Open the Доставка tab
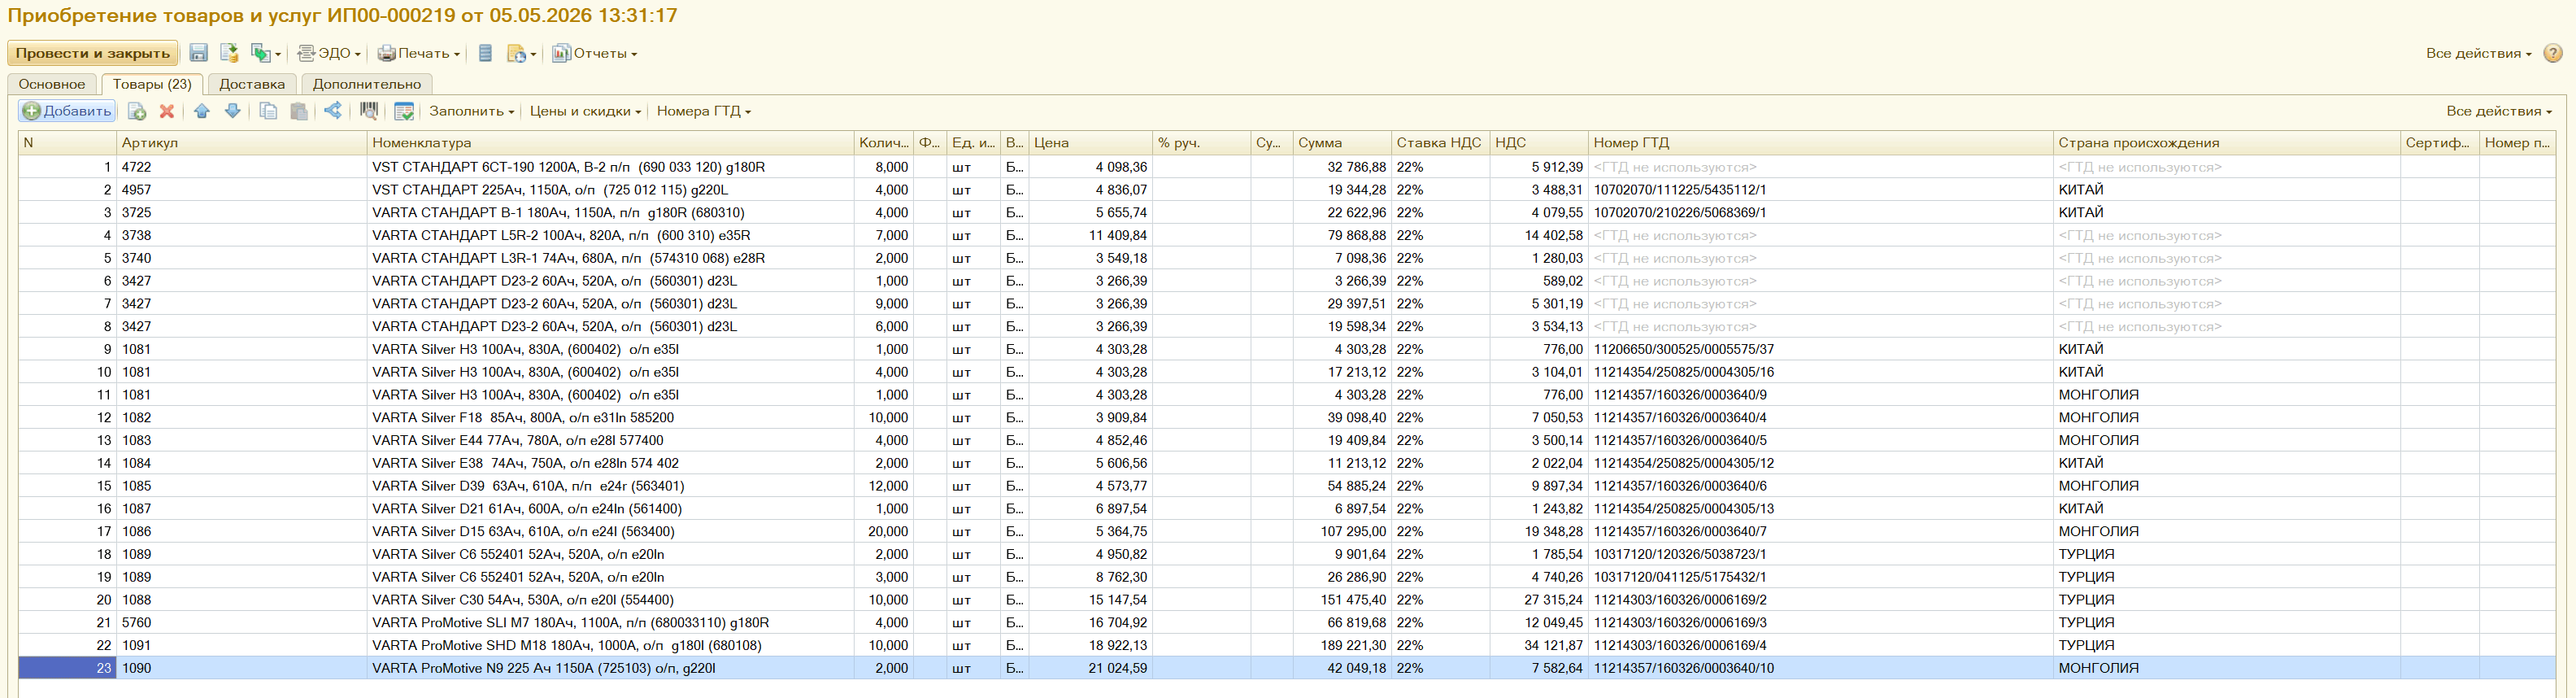Viewport: 2576px width, 698px height. click(252, 84)
